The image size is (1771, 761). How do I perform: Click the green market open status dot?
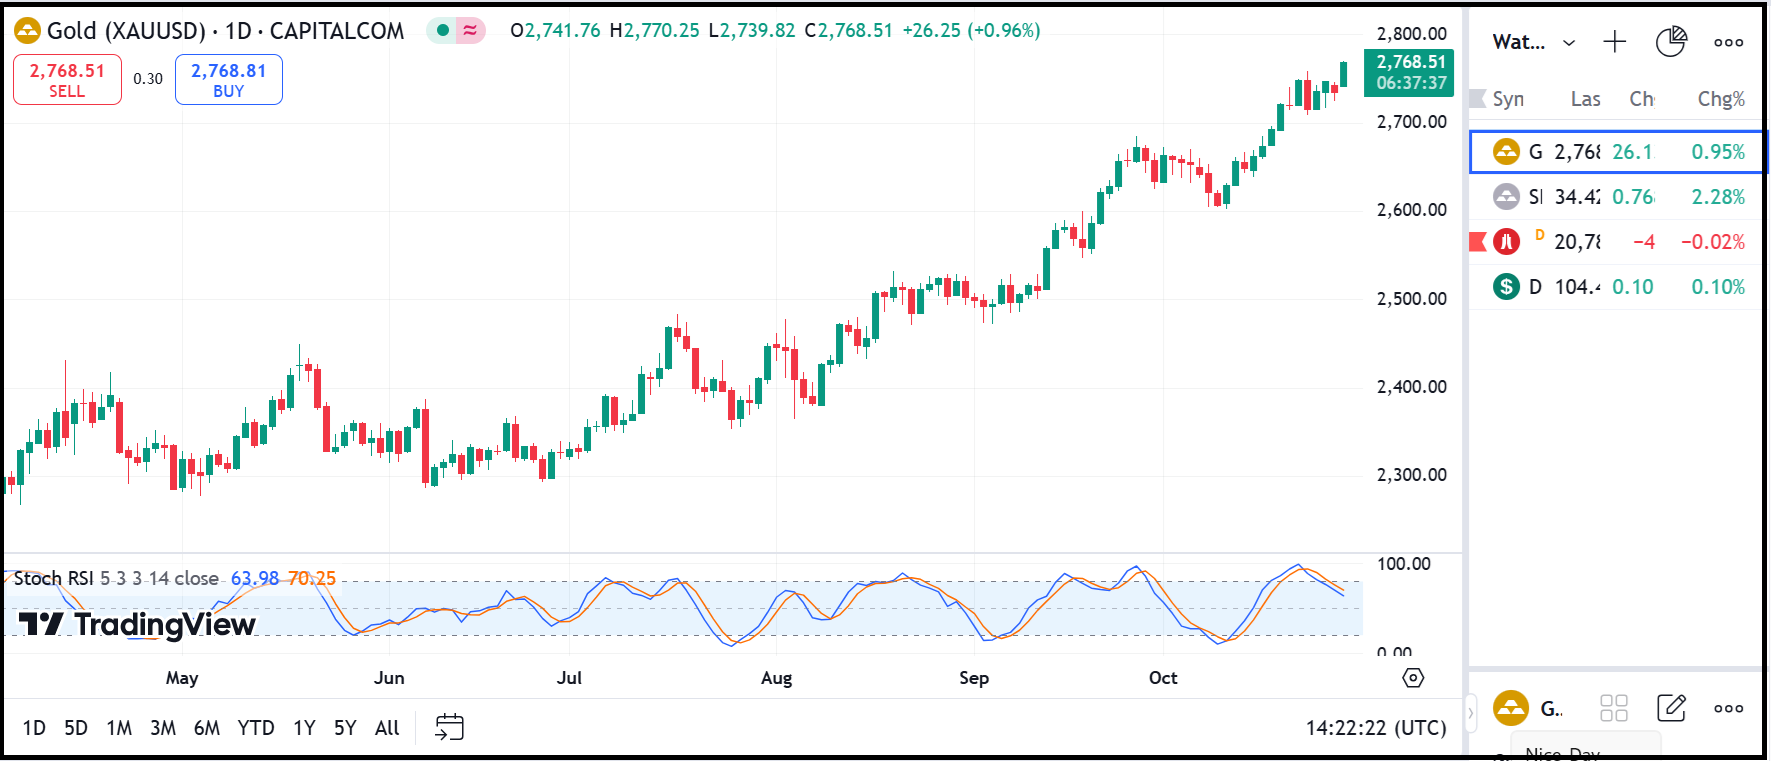pyautogui.click(x=443, y=30)
